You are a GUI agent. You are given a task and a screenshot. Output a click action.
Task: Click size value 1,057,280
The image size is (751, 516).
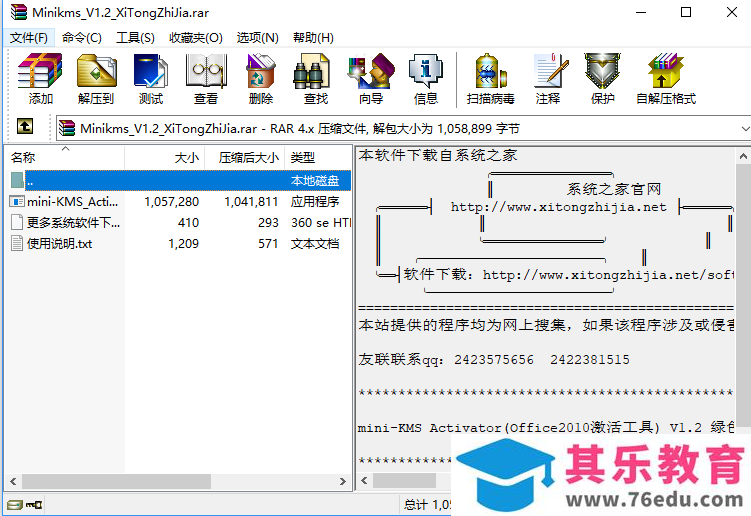click(171, 202)
